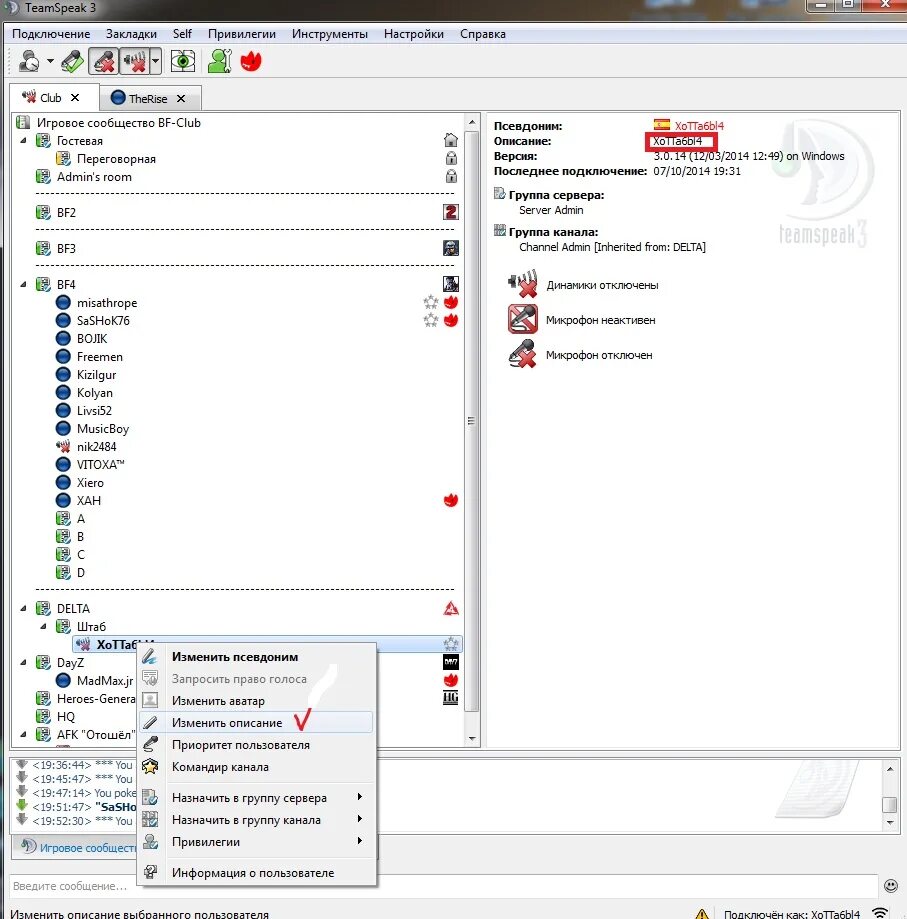Collapse the Гостевая channel

point(23,141)
